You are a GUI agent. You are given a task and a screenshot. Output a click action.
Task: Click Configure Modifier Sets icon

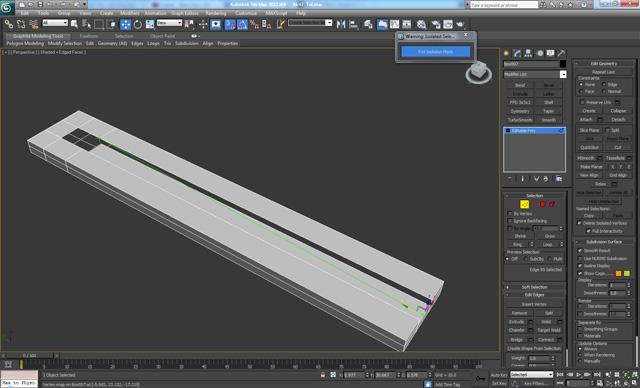(559, 179)
